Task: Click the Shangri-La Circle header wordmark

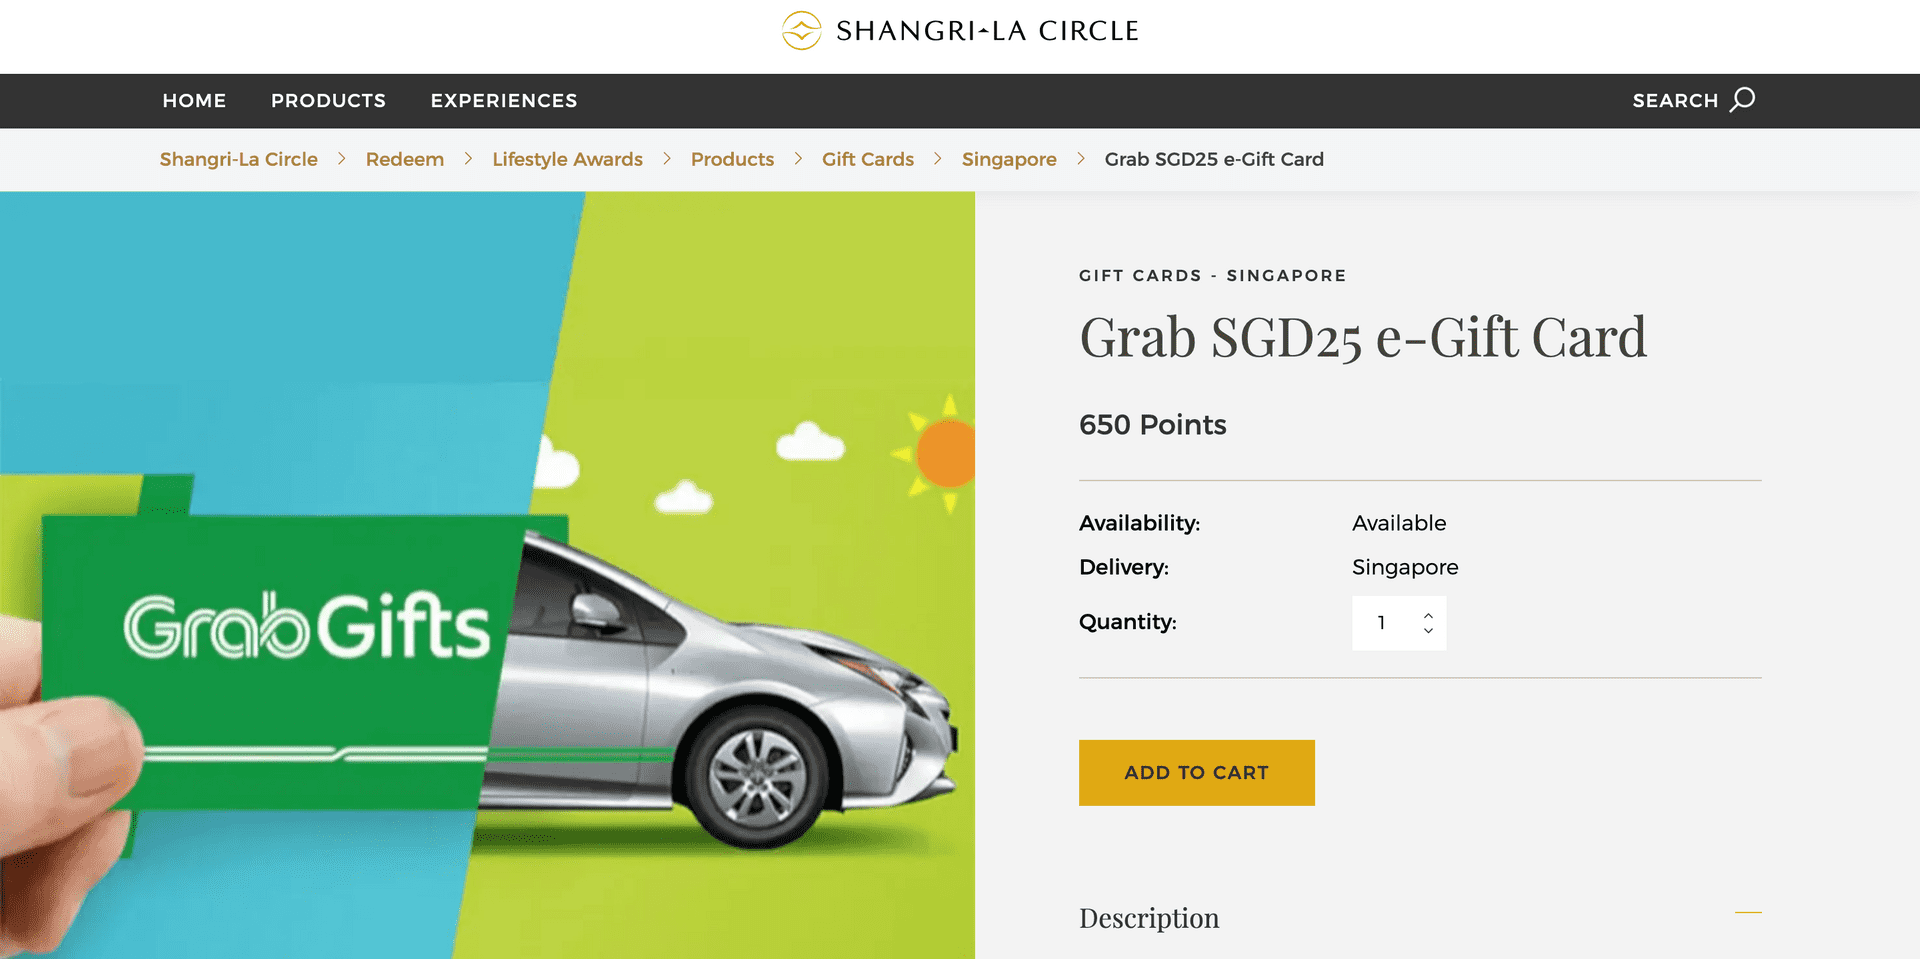Action: click(987, 31)
